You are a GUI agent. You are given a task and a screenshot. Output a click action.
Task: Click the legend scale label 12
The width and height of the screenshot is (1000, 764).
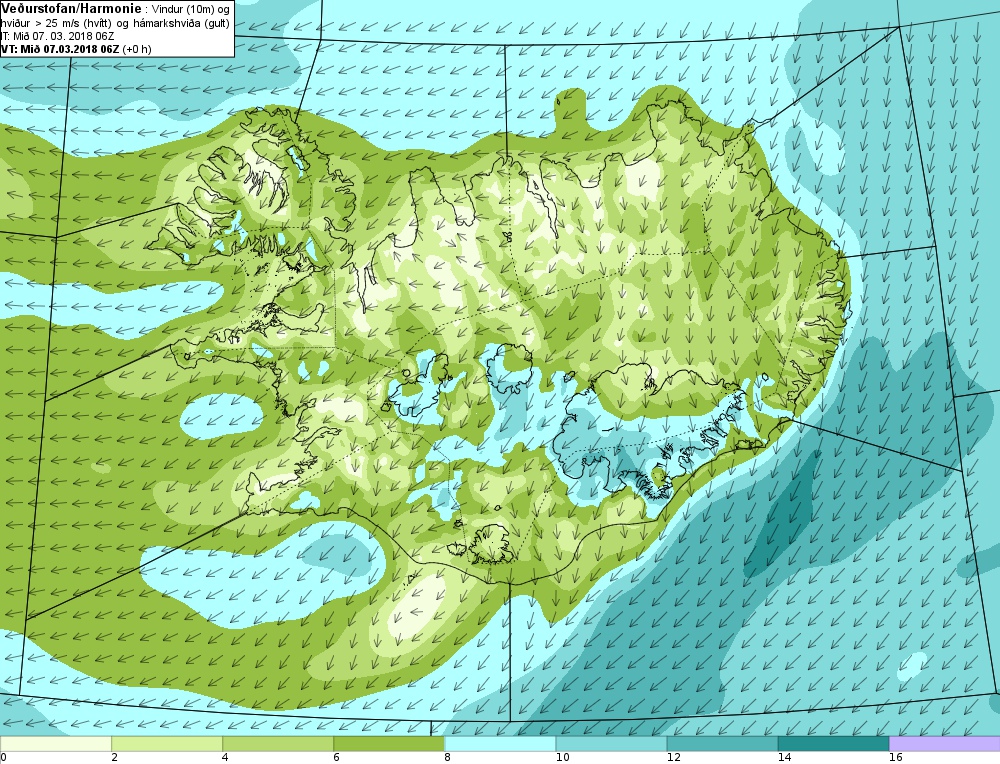click(673, 757)
